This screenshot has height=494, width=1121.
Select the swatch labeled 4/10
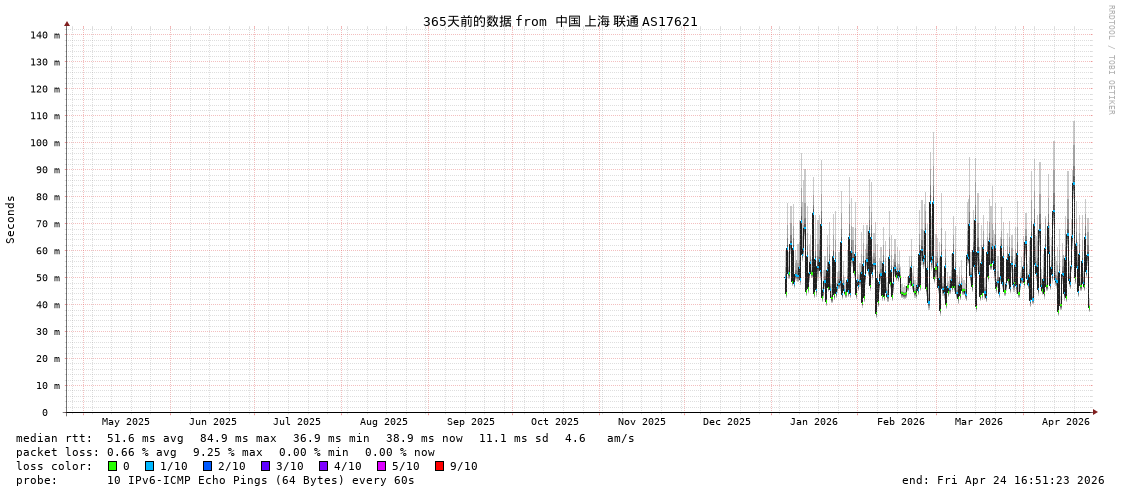point(324,466)
